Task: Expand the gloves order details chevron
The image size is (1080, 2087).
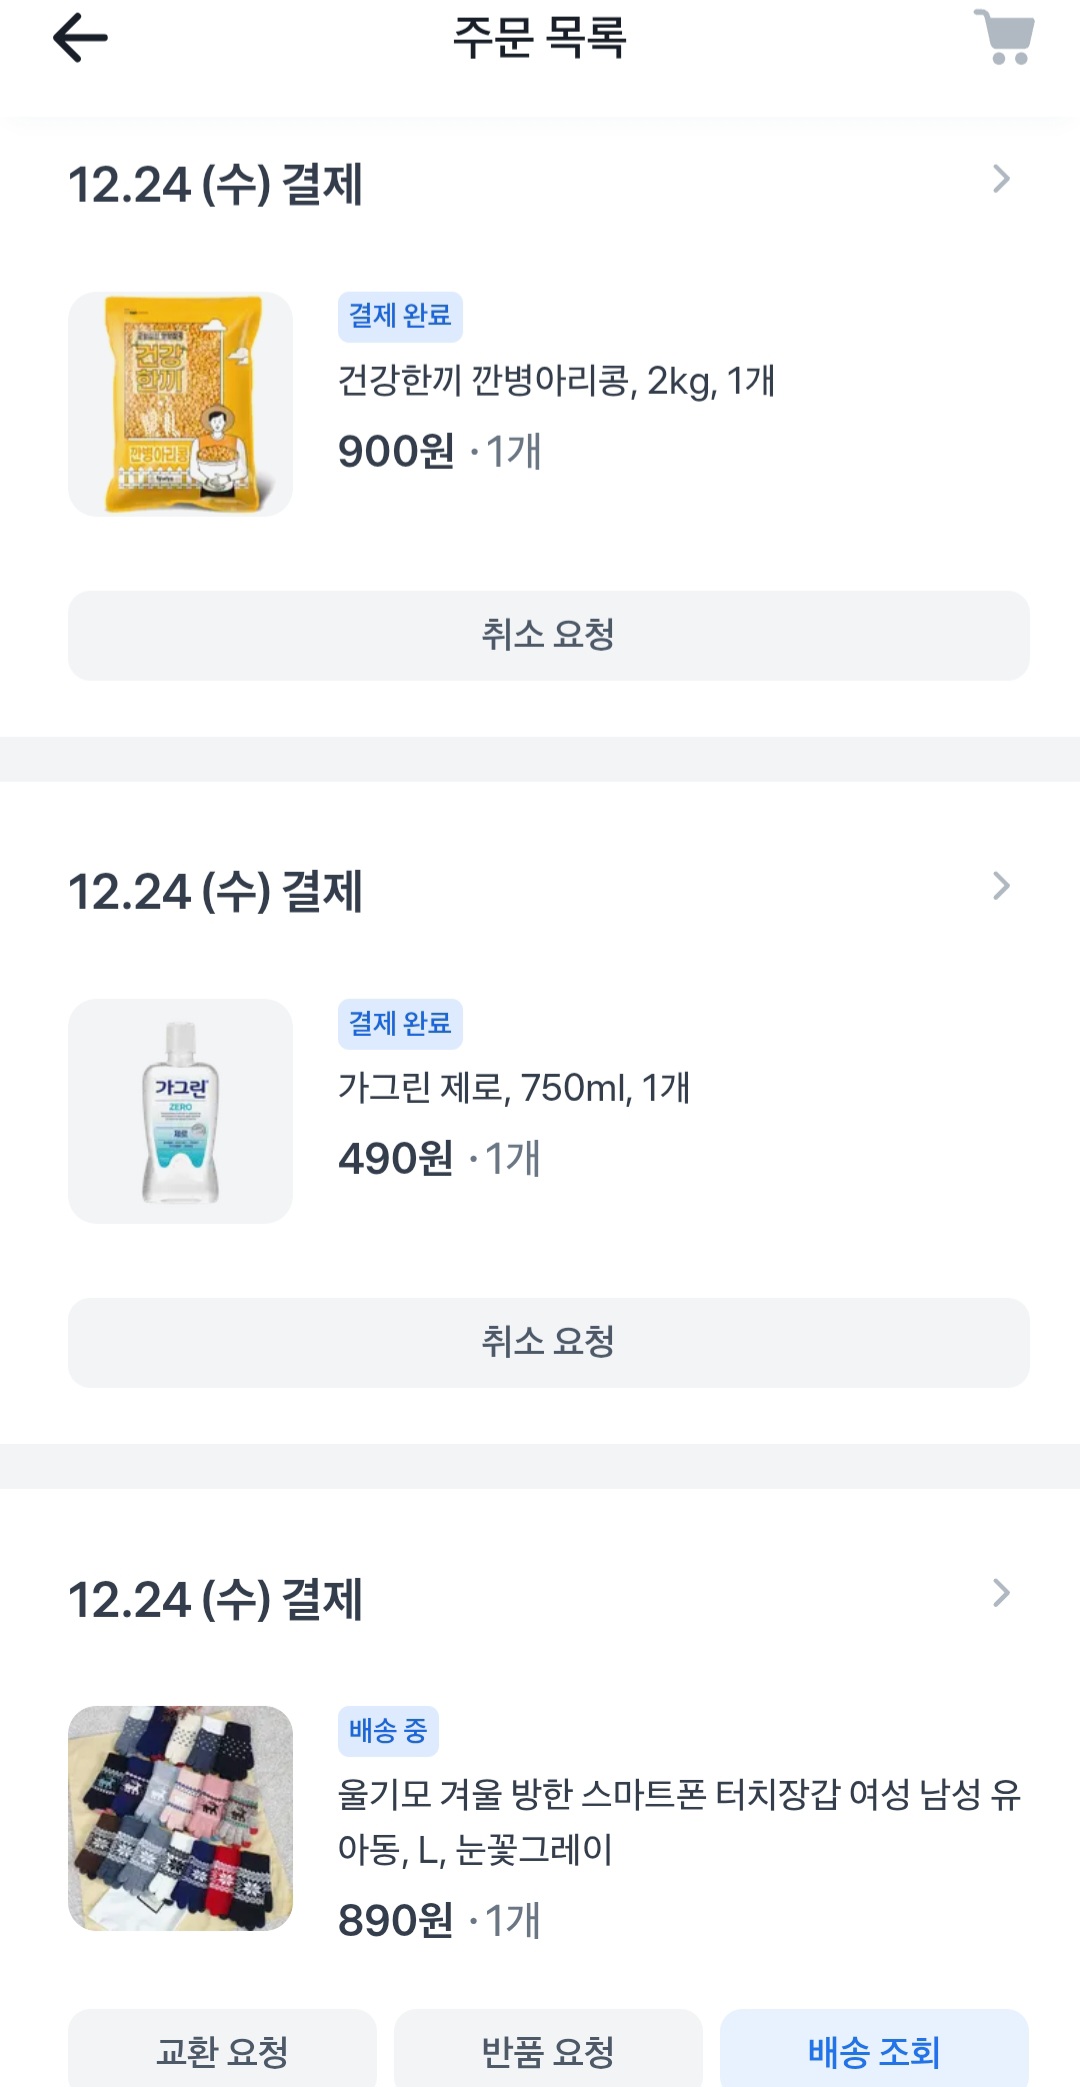Action: [x=1001, y=1593]
